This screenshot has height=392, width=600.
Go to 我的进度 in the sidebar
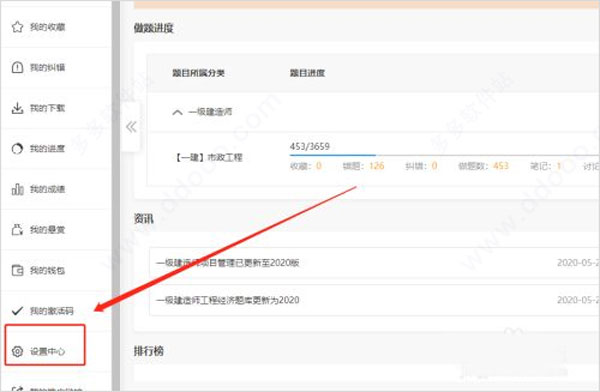pyautogui.click(x=47, y=149)
